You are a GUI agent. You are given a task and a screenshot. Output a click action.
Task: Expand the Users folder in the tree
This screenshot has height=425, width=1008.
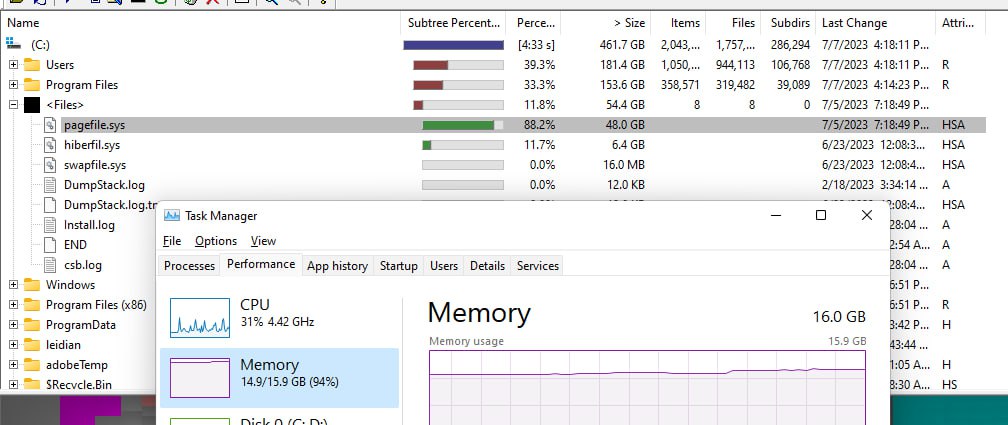[x=14, y=65]
